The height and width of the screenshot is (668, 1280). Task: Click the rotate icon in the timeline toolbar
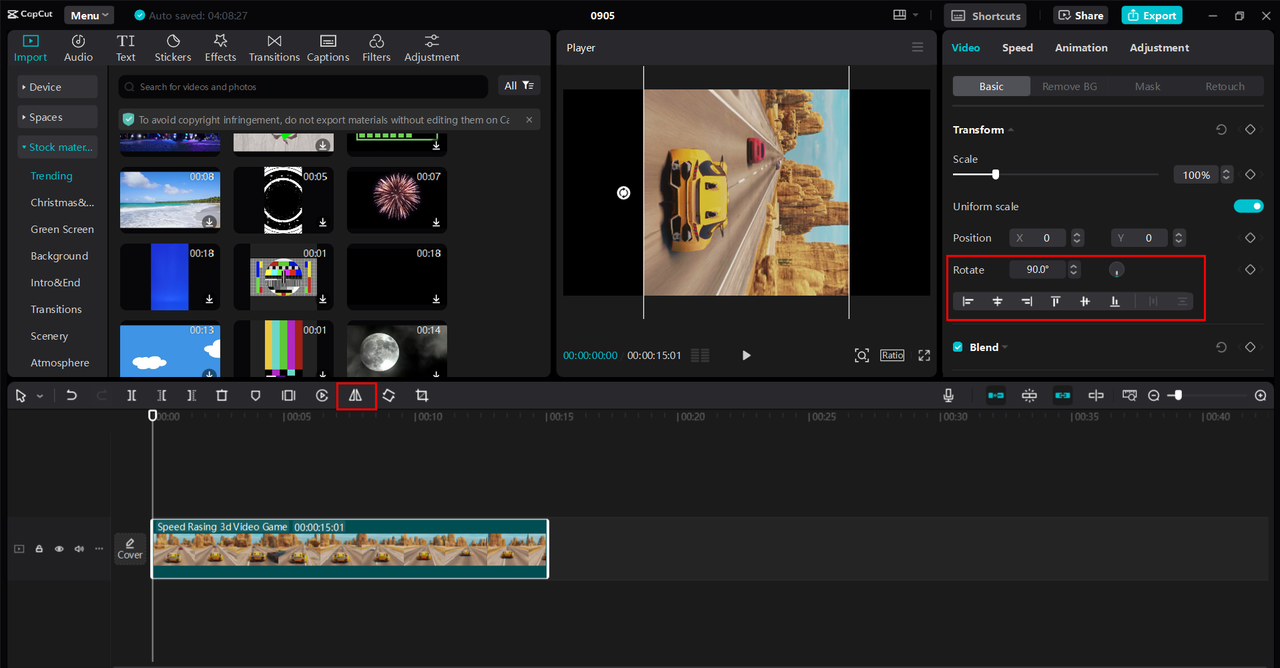coord(389,396)
